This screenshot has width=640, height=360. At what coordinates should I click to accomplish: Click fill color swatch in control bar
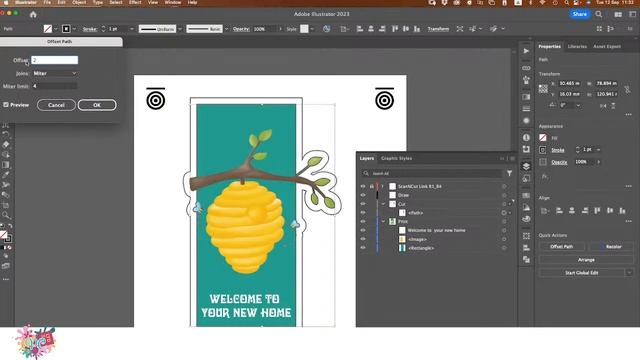click(48, 29)
